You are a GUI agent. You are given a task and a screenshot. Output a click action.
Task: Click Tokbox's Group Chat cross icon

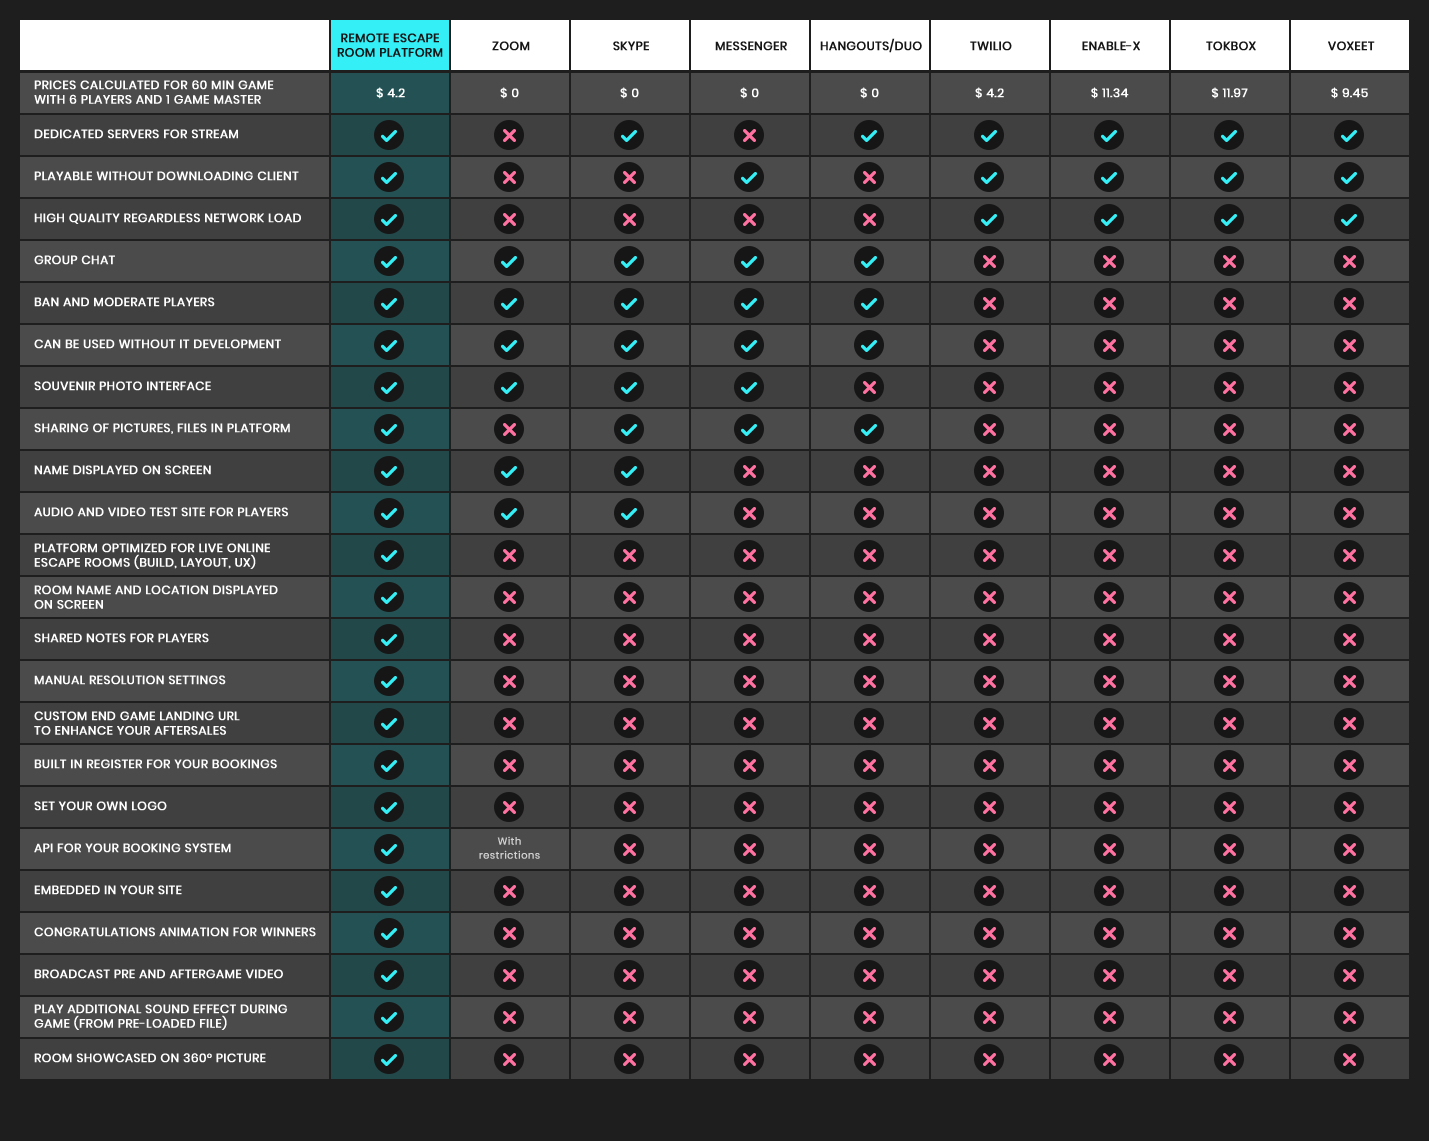1229,261
